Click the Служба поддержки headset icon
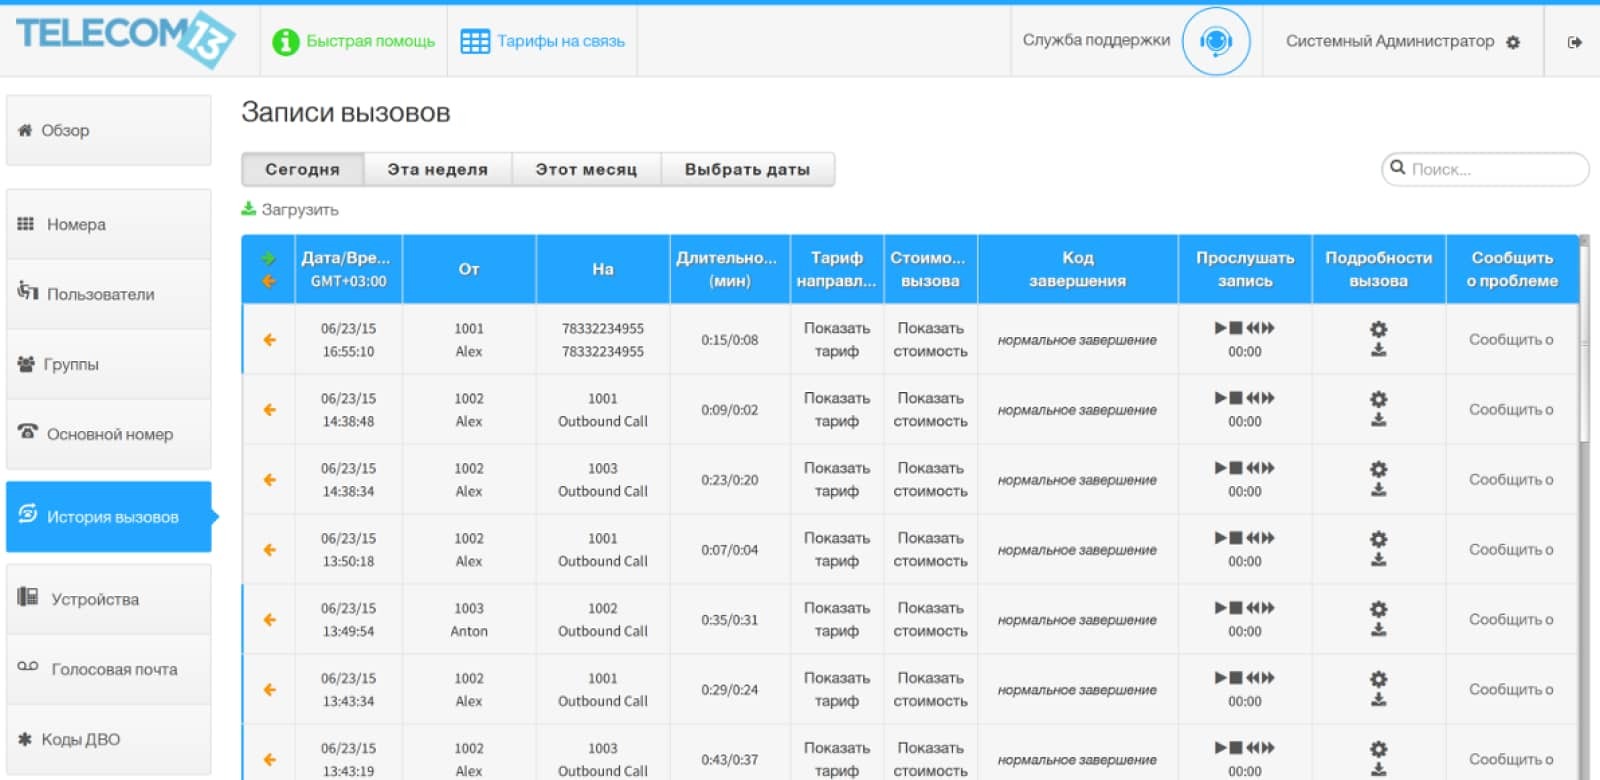The height and width of the screenshot is (780, 1600). 1216,41
